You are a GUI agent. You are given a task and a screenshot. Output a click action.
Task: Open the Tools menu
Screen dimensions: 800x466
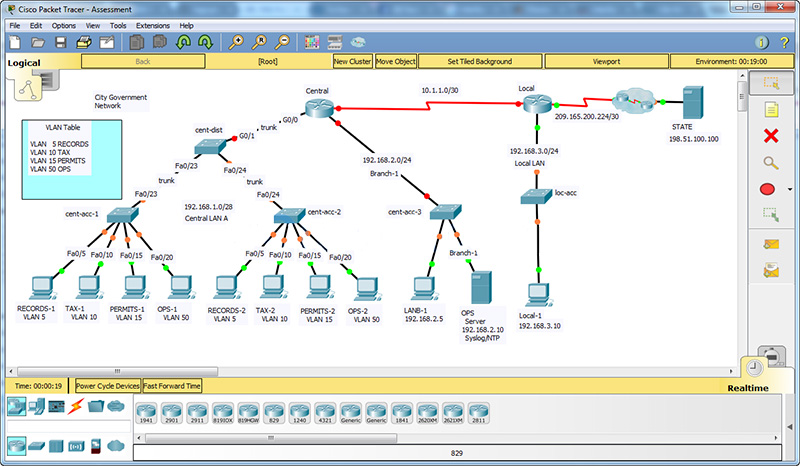(x=118, y=26)
